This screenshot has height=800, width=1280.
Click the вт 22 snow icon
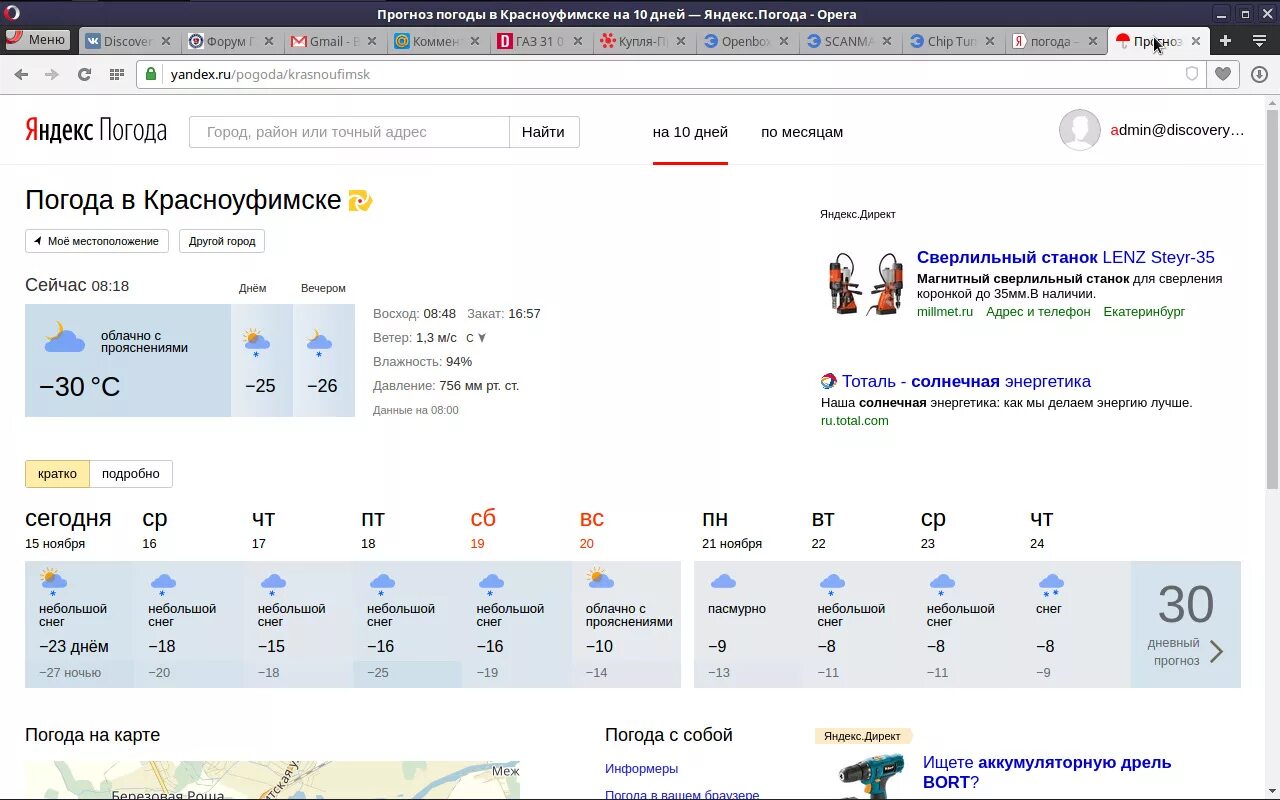click(832, 583)
